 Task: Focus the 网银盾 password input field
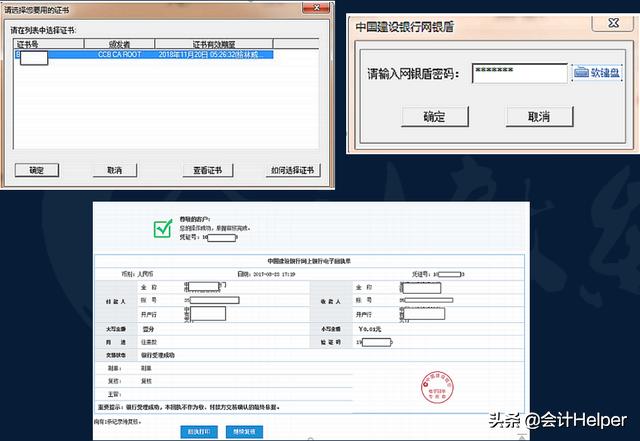tap(520, 74)
